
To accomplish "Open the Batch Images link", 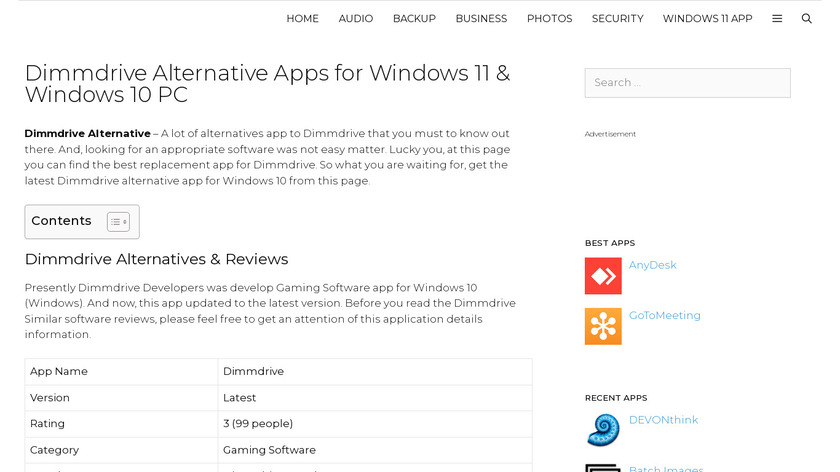I will (x=666, y=469).
